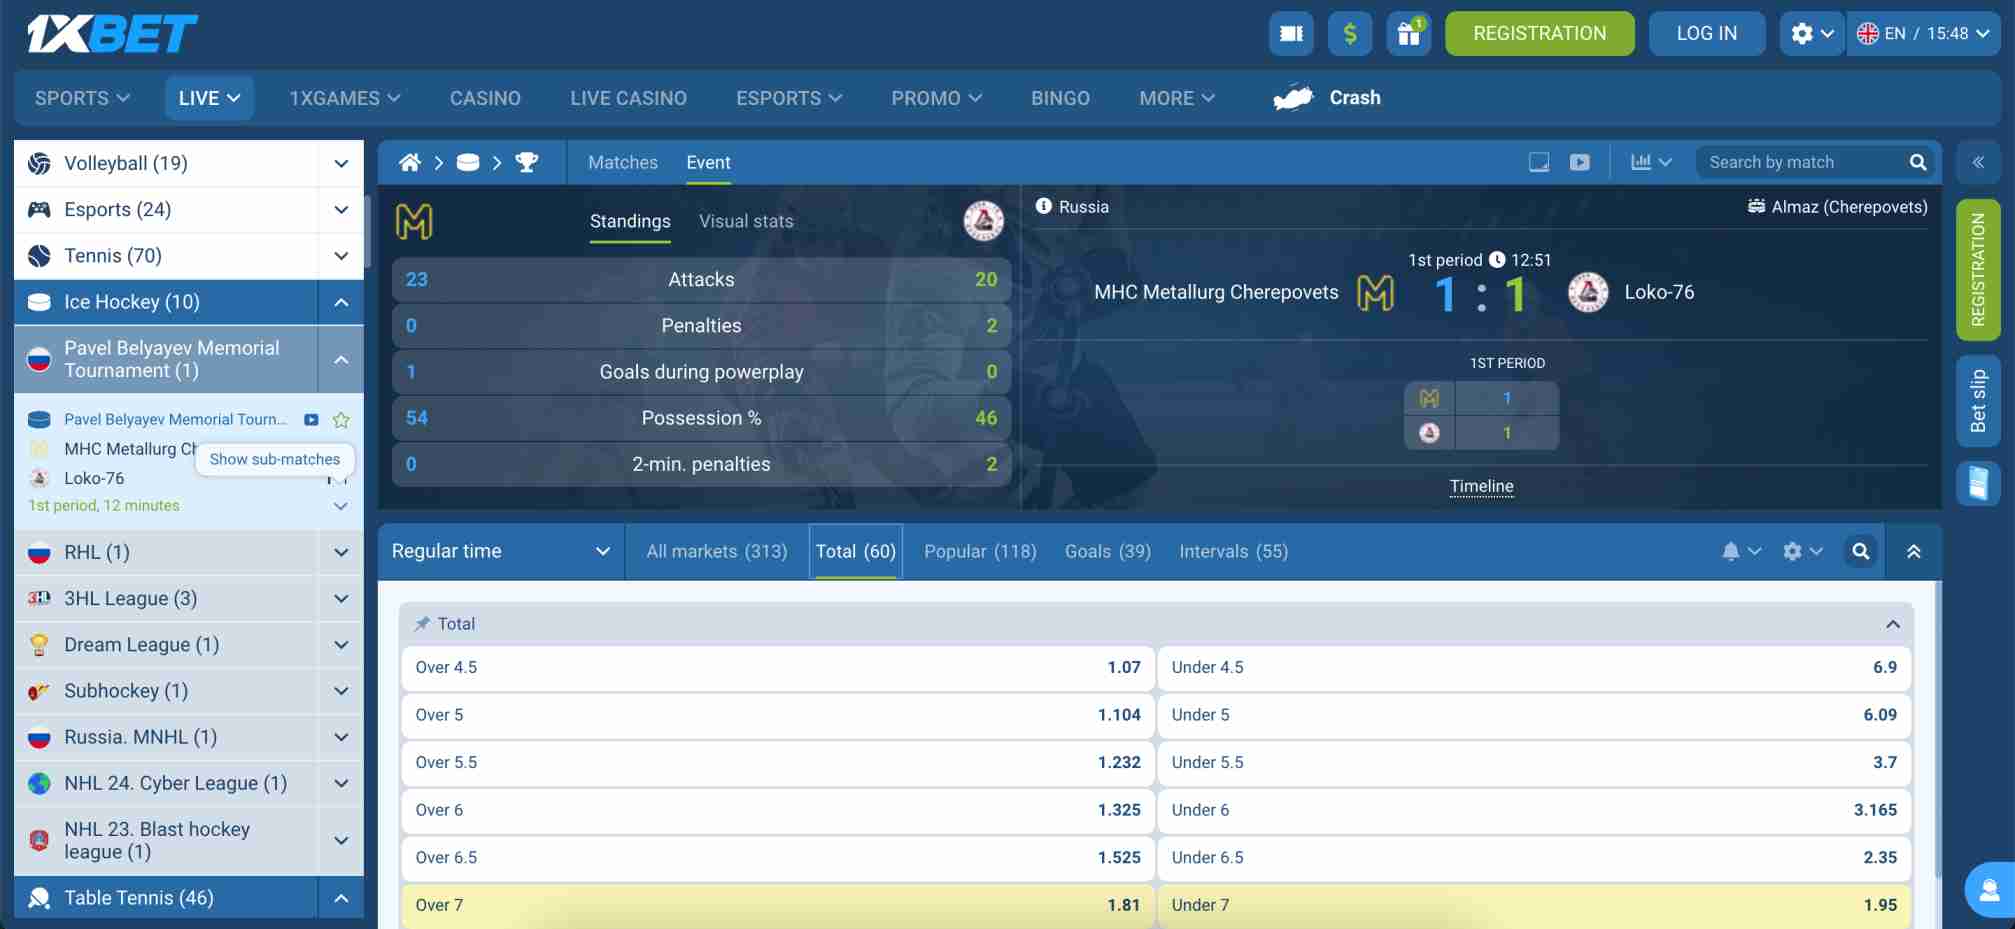The height and width of the screenshot is (929, 2015).
Task: Collapse the Total market block
Action: [1893, 624]
